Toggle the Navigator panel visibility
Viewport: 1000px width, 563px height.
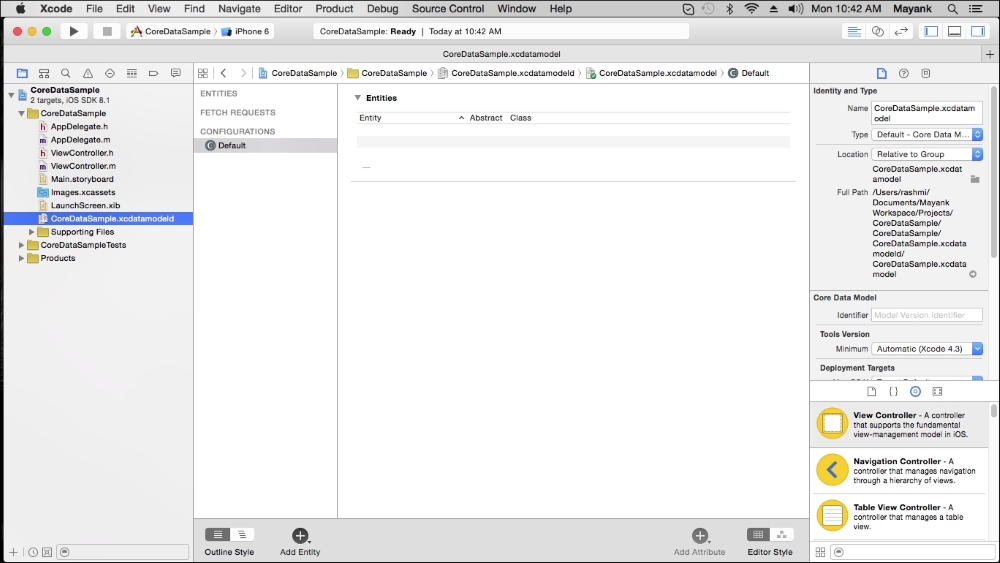931,31
